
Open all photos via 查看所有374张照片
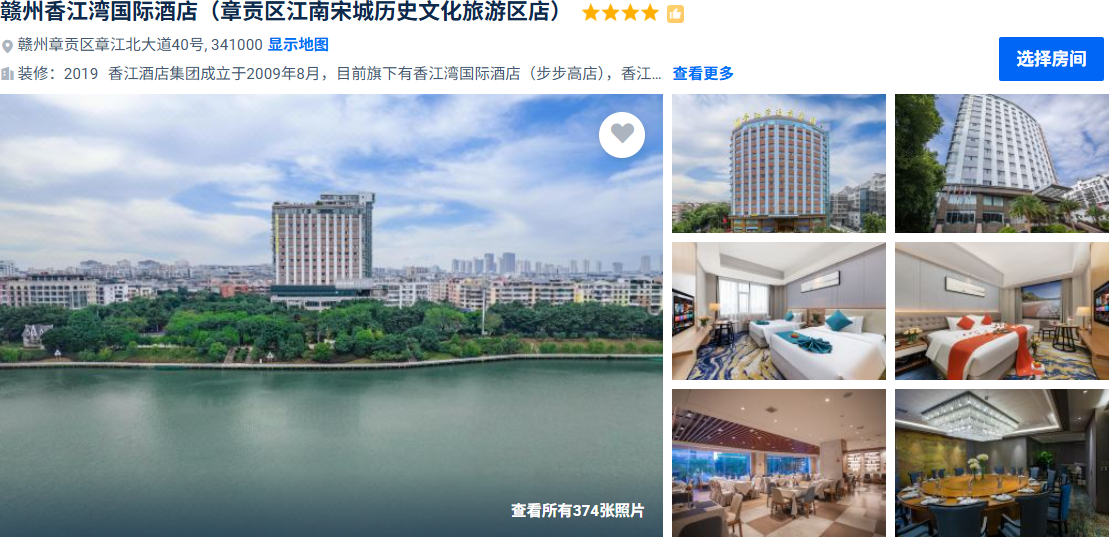[x=578, y=510]
